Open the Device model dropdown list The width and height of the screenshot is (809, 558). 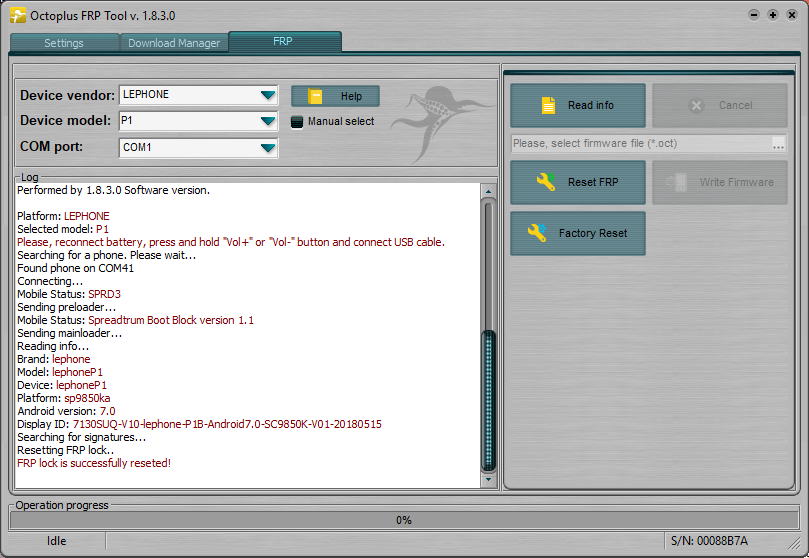click(x=267, y=121)
